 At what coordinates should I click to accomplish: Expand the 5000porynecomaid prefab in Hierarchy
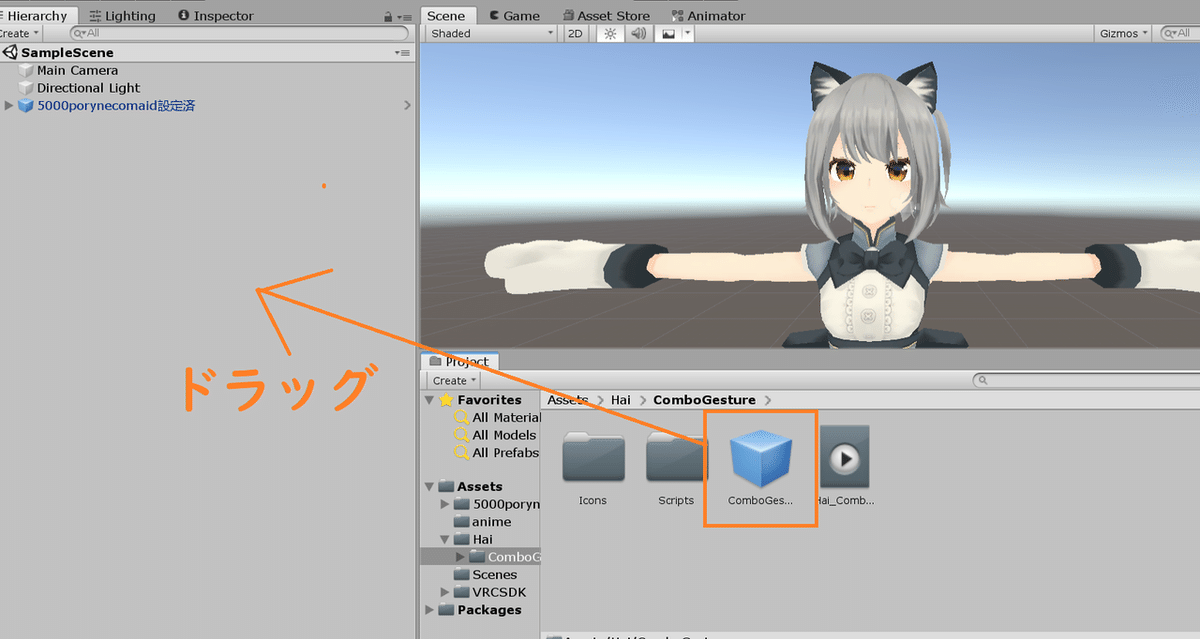pos(10,106)
